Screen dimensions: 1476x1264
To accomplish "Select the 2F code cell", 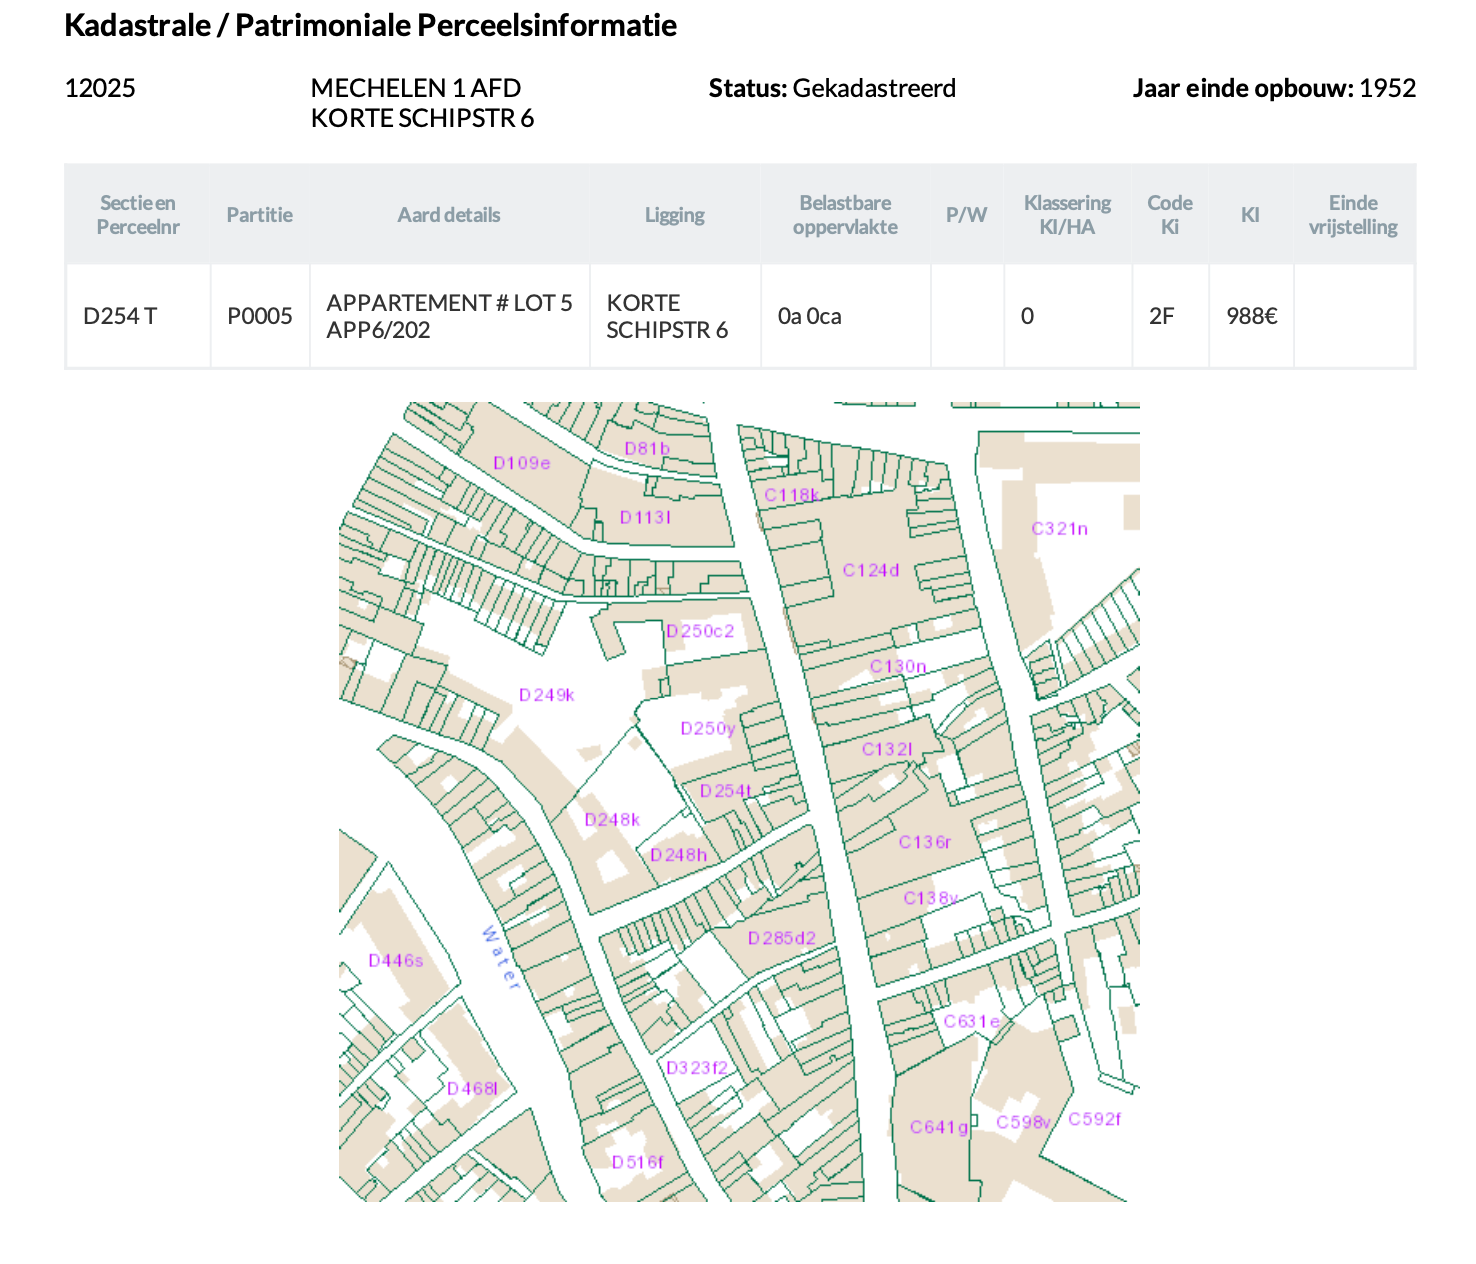I will 1161,316.
